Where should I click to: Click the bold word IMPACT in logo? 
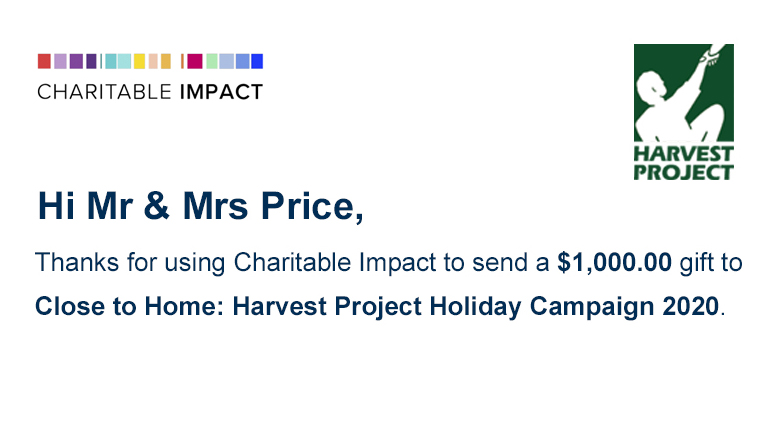click(221, 92)
